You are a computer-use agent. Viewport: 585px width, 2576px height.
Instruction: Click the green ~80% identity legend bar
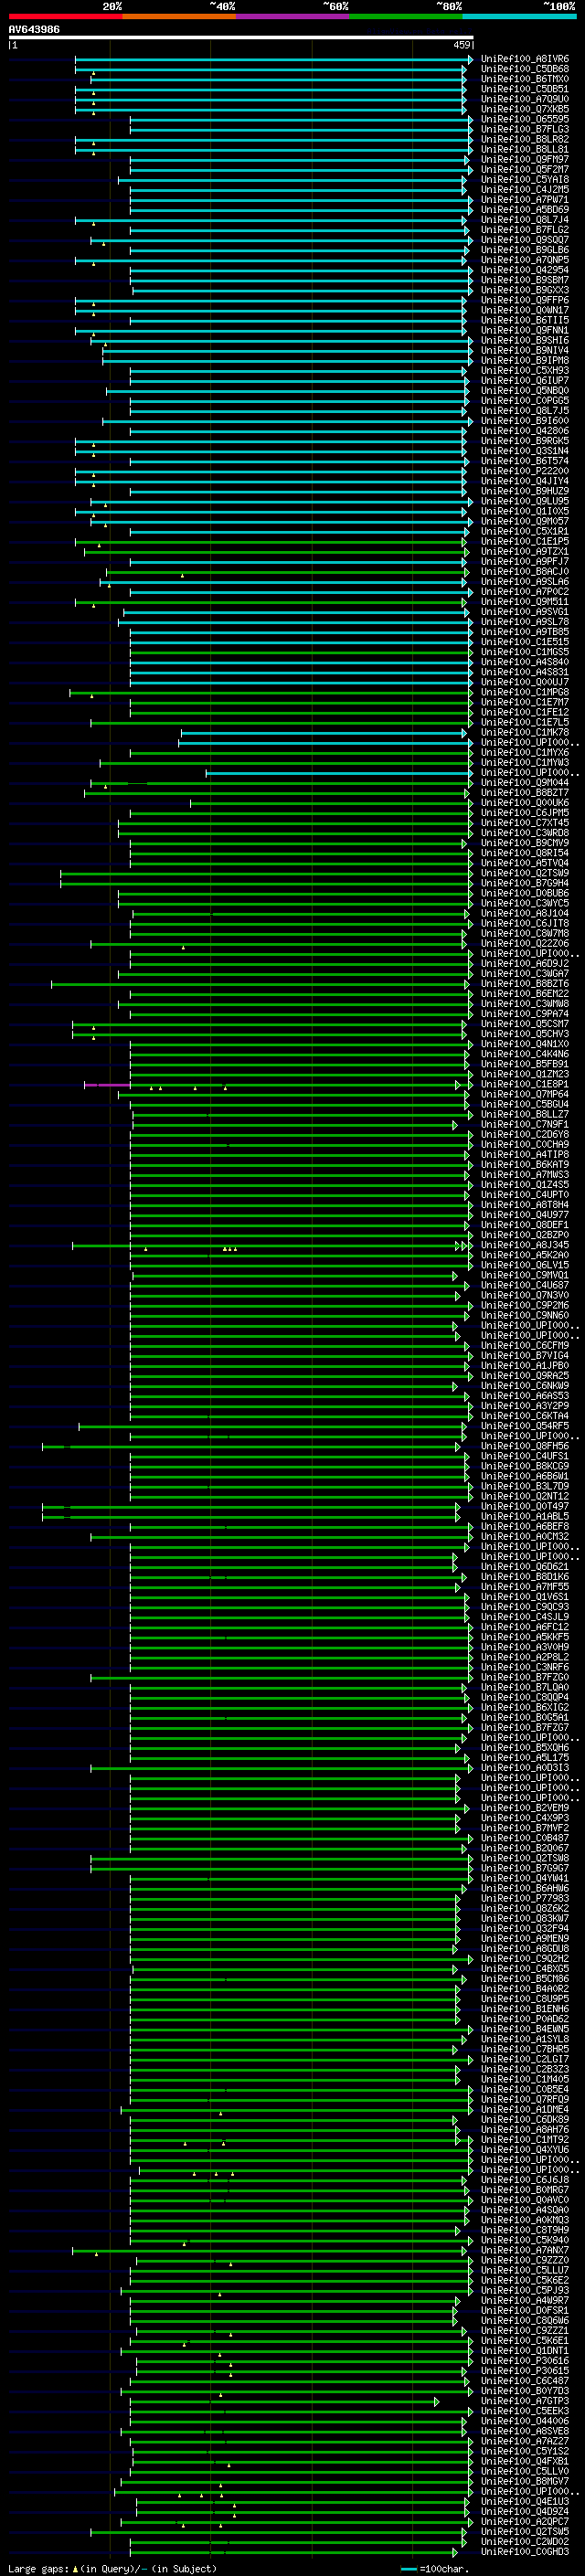(406, 16)
